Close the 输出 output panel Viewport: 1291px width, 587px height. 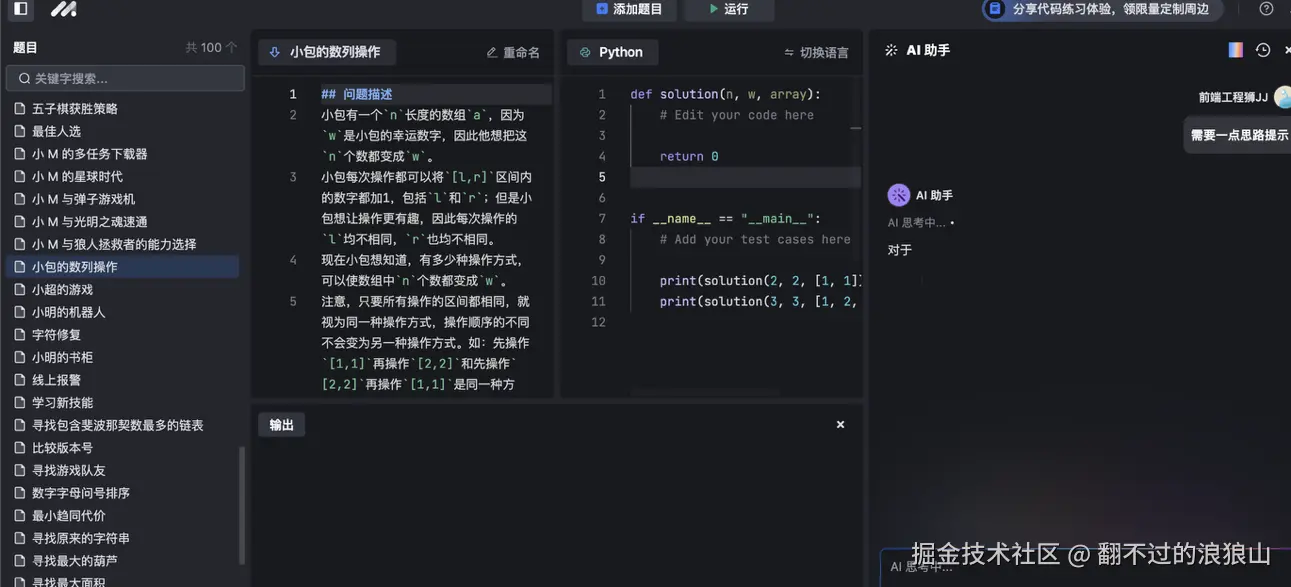pyautogui.click(x=839, y=424)
